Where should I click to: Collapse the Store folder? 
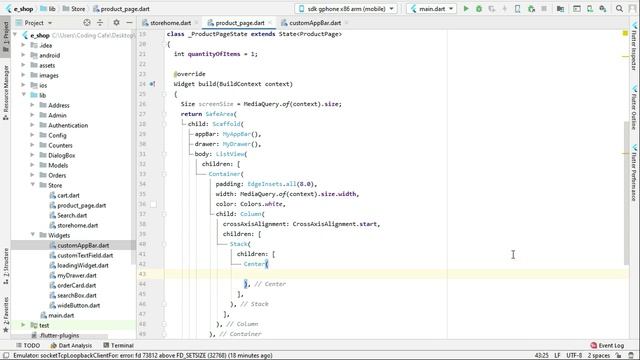(x=33, y=185)
